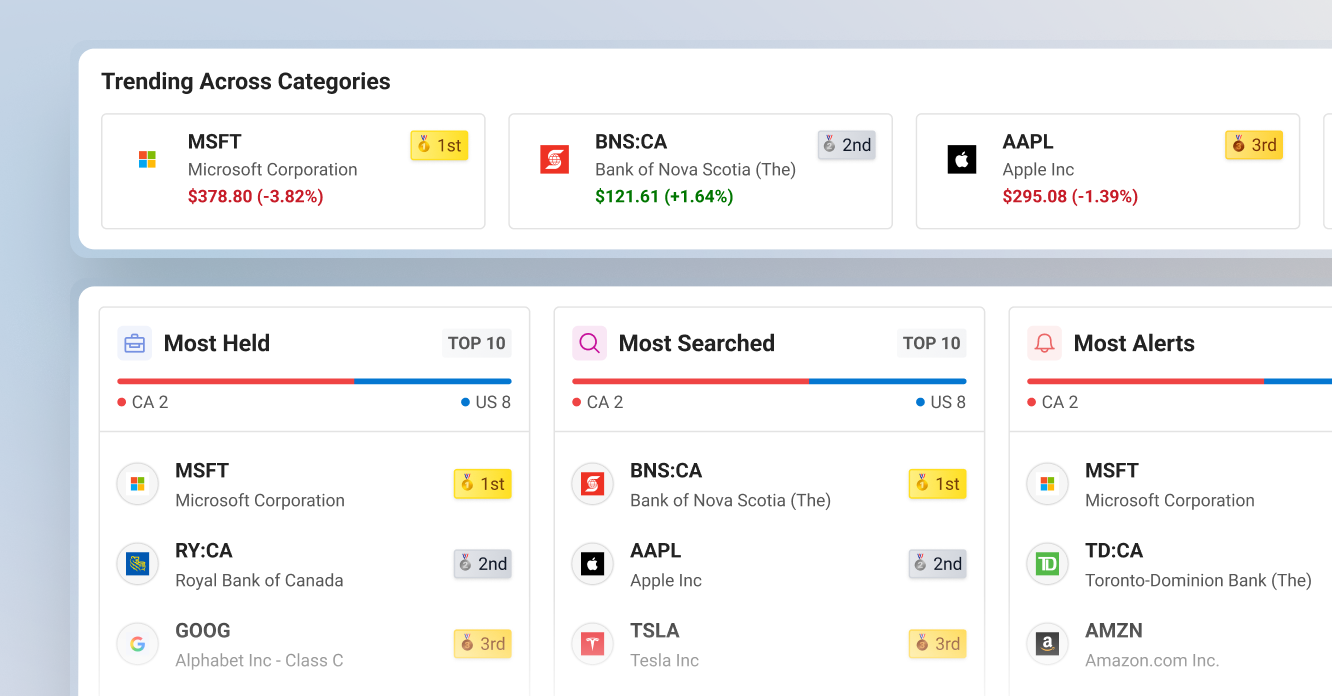Click the bell icon beside Most Alerts

point(1045,343)
